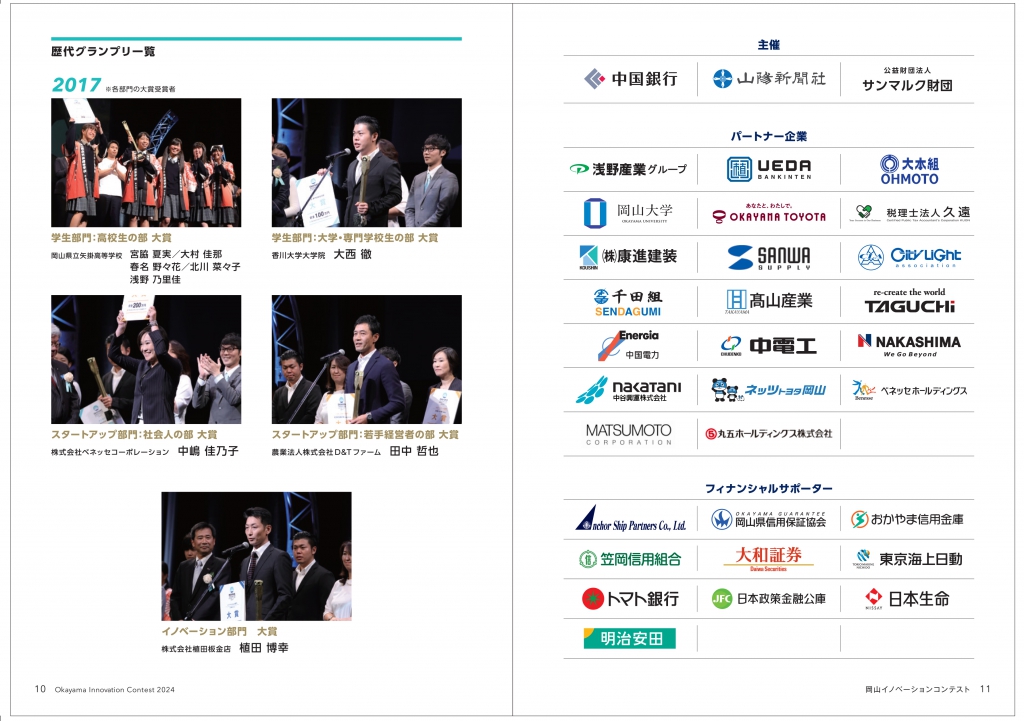The width and height of the screenshot is (1024, 721).
Task: Select the 岡山県信用保証協会 logo
Action: pos(769,519)
